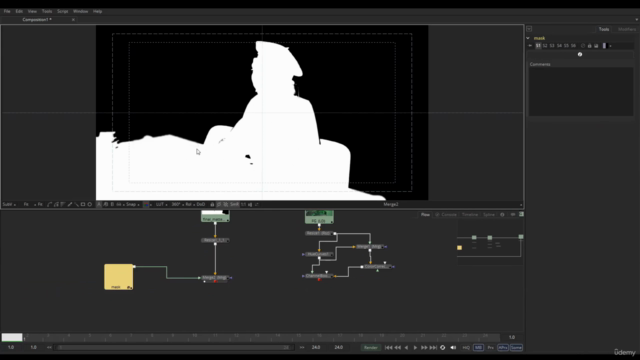Click the pin arrow icon on mask toolbar
The height and width of the screenshot is (360, 640).
(530, 46)
